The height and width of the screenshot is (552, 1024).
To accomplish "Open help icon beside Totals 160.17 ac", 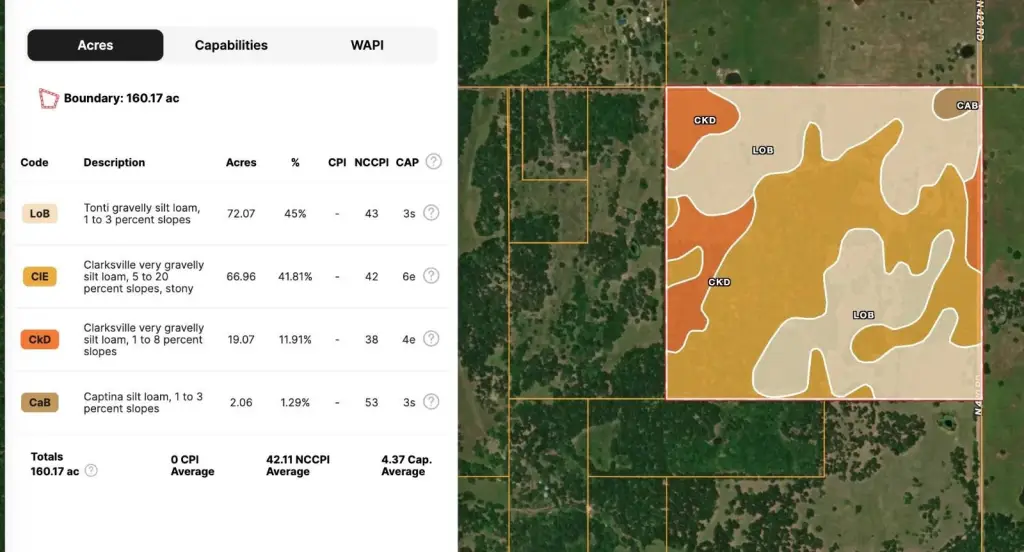I will click(91, 470).
